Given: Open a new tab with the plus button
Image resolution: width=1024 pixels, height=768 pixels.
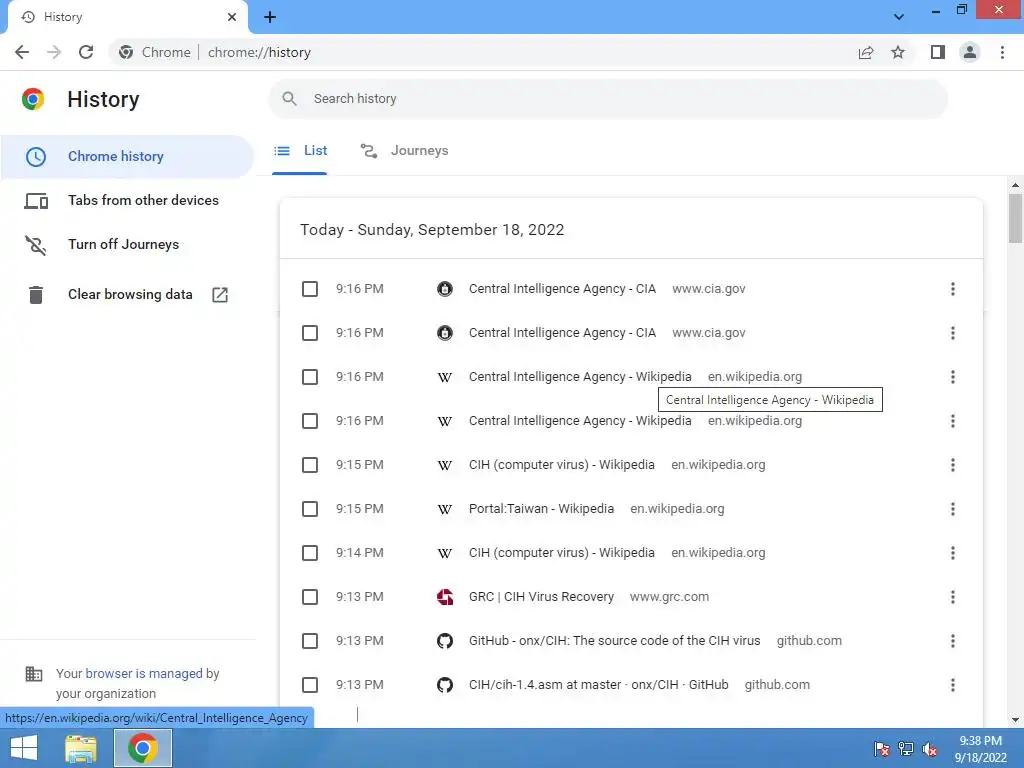Looking at the screenshot, I should pyautogui.click(x=270, y=17).
